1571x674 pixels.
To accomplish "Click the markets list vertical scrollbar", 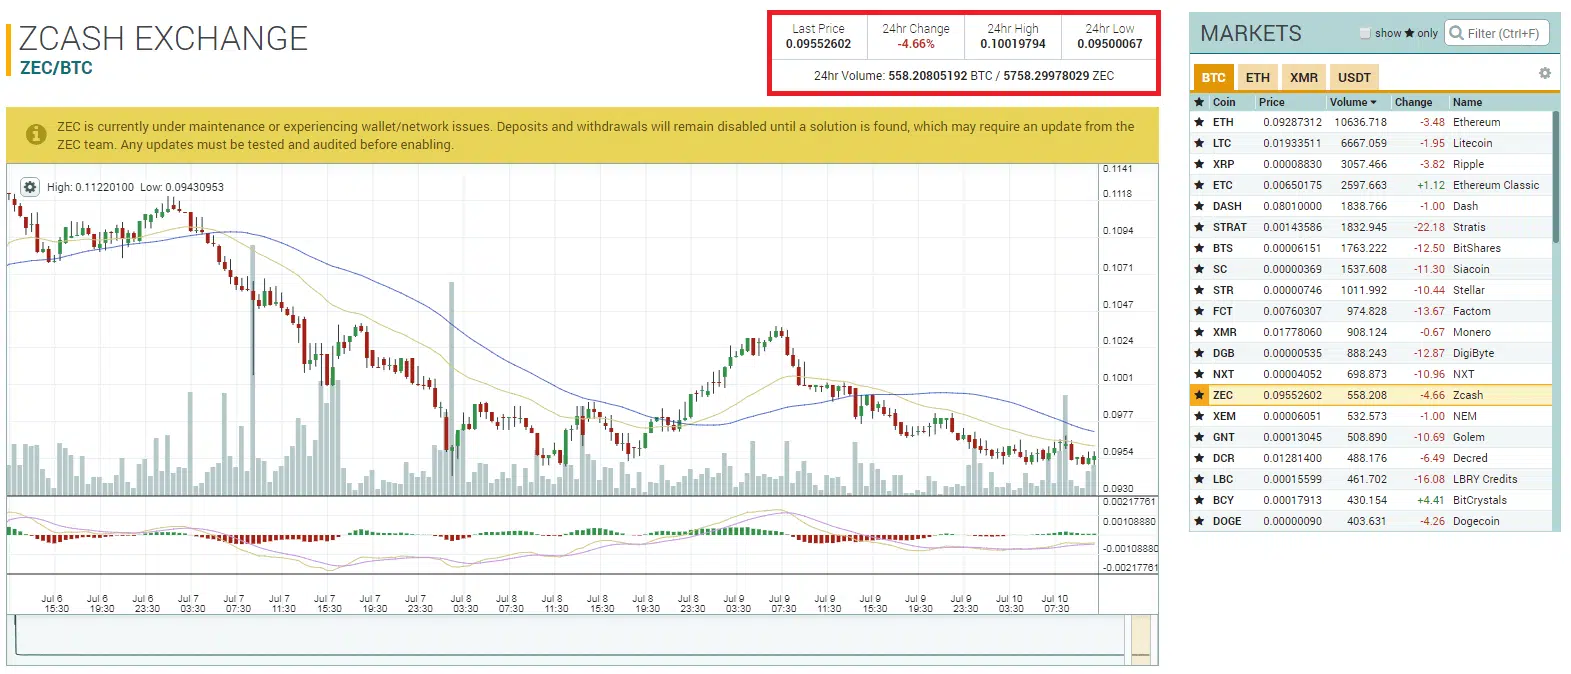I will pos(1555,177).
